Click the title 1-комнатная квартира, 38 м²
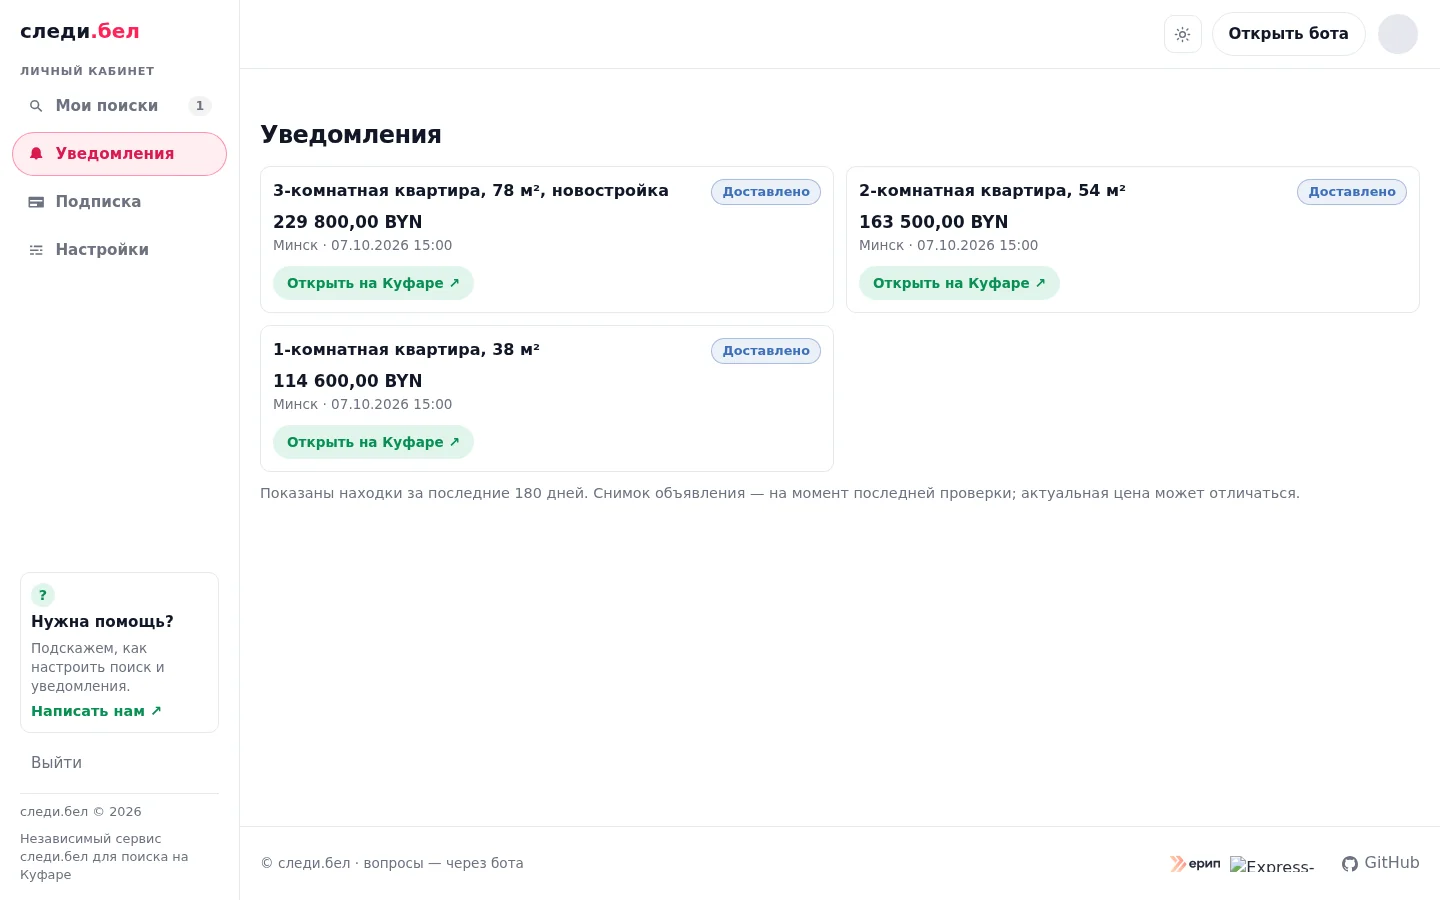Screen dimensions: 1440x900 (x=406, y=350)
